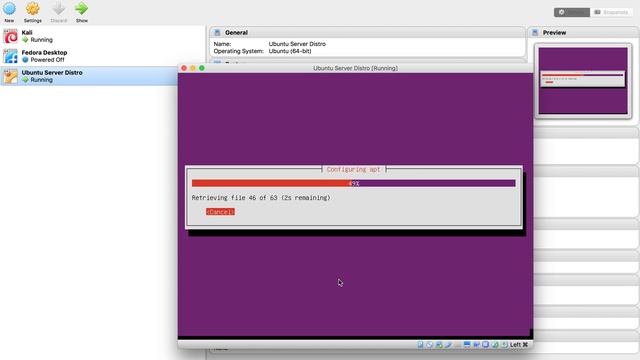Click the blue display status icon

click(x=467, y=345)
